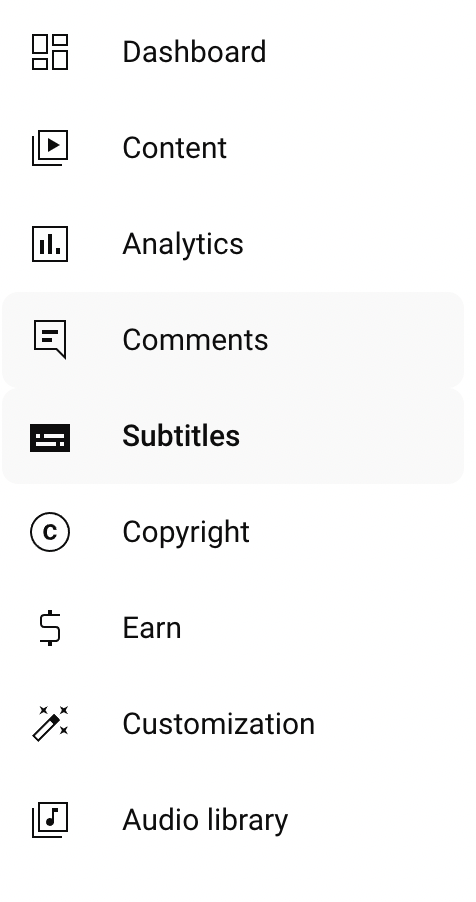Click the Analytics bar chart icon

50,244
